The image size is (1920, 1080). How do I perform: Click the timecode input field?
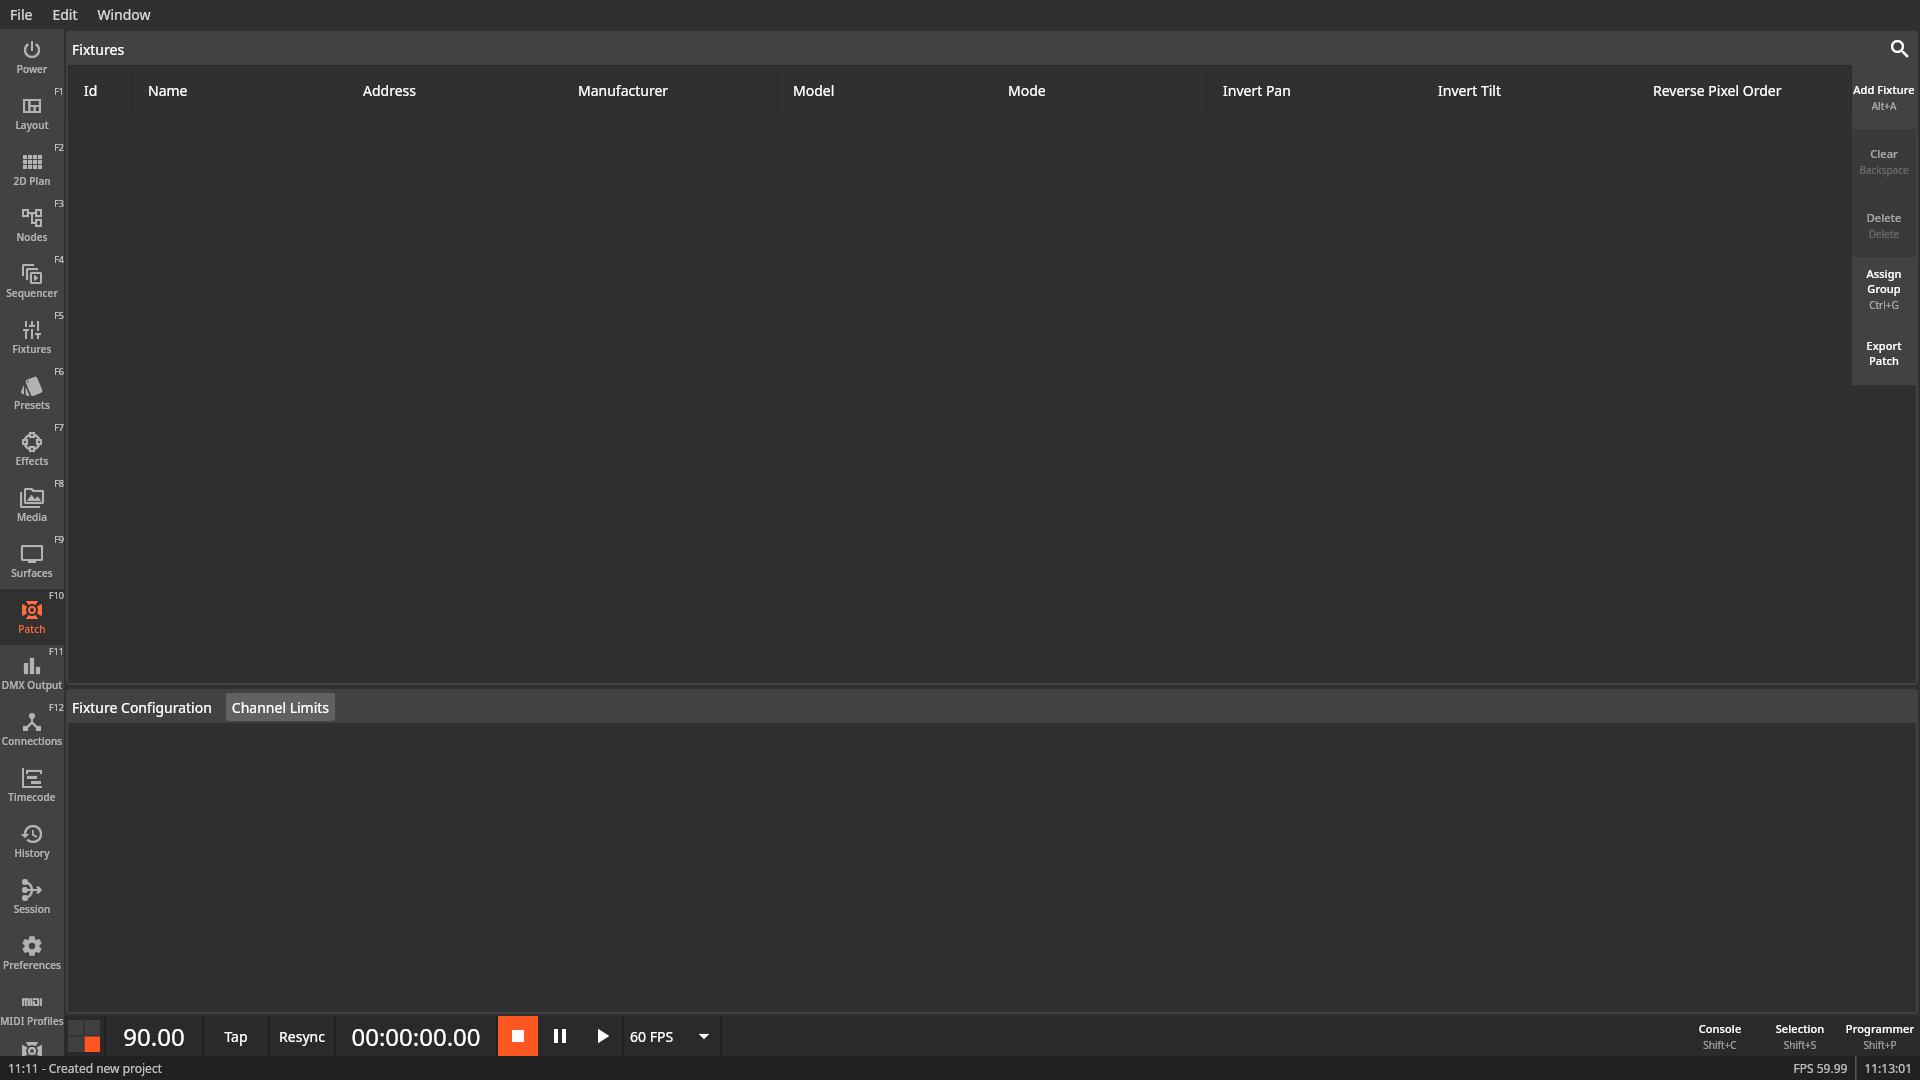click(414, 1036)
